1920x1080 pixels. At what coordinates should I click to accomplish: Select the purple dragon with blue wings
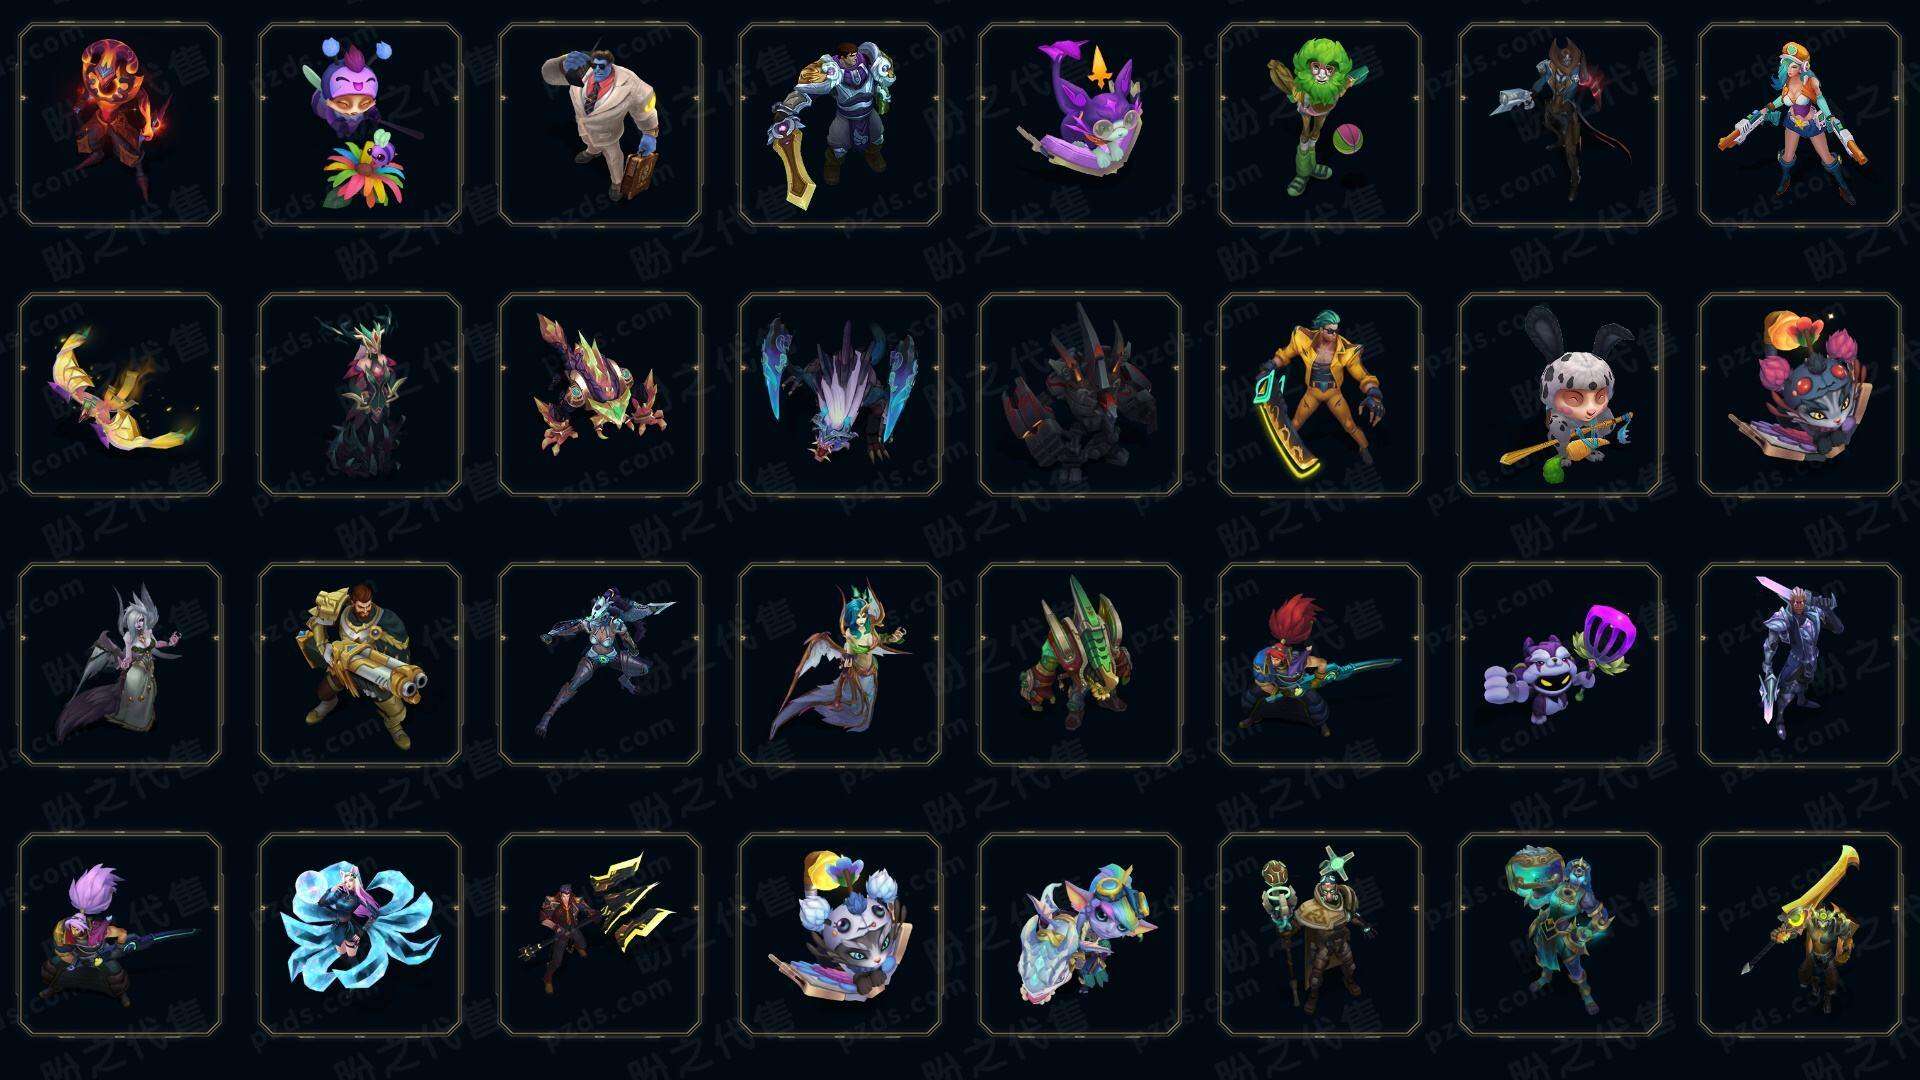(840, 394)
